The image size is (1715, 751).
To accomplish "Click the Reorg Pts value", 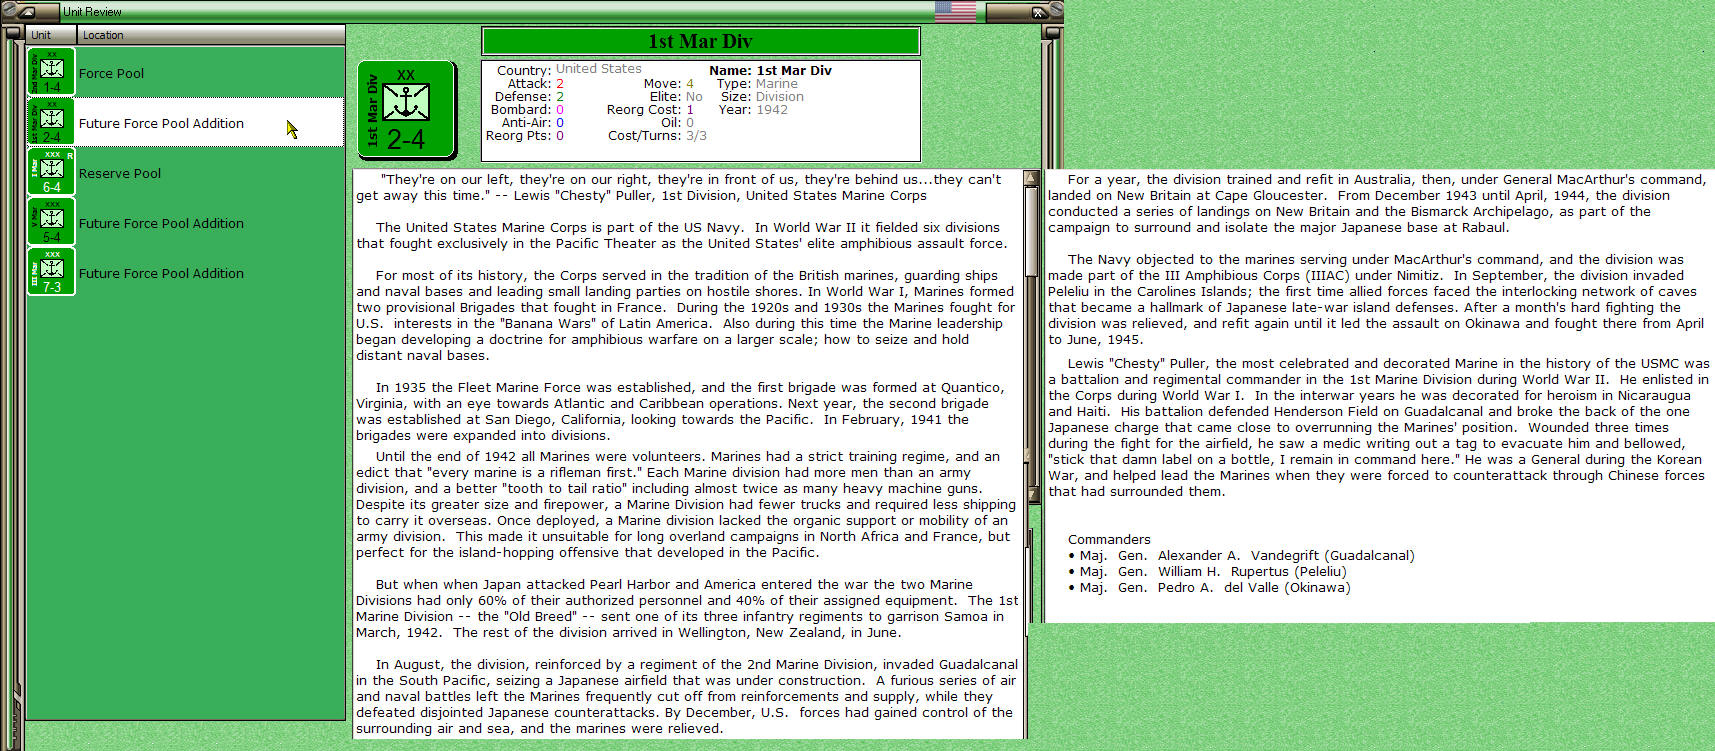I will (560, 136).
